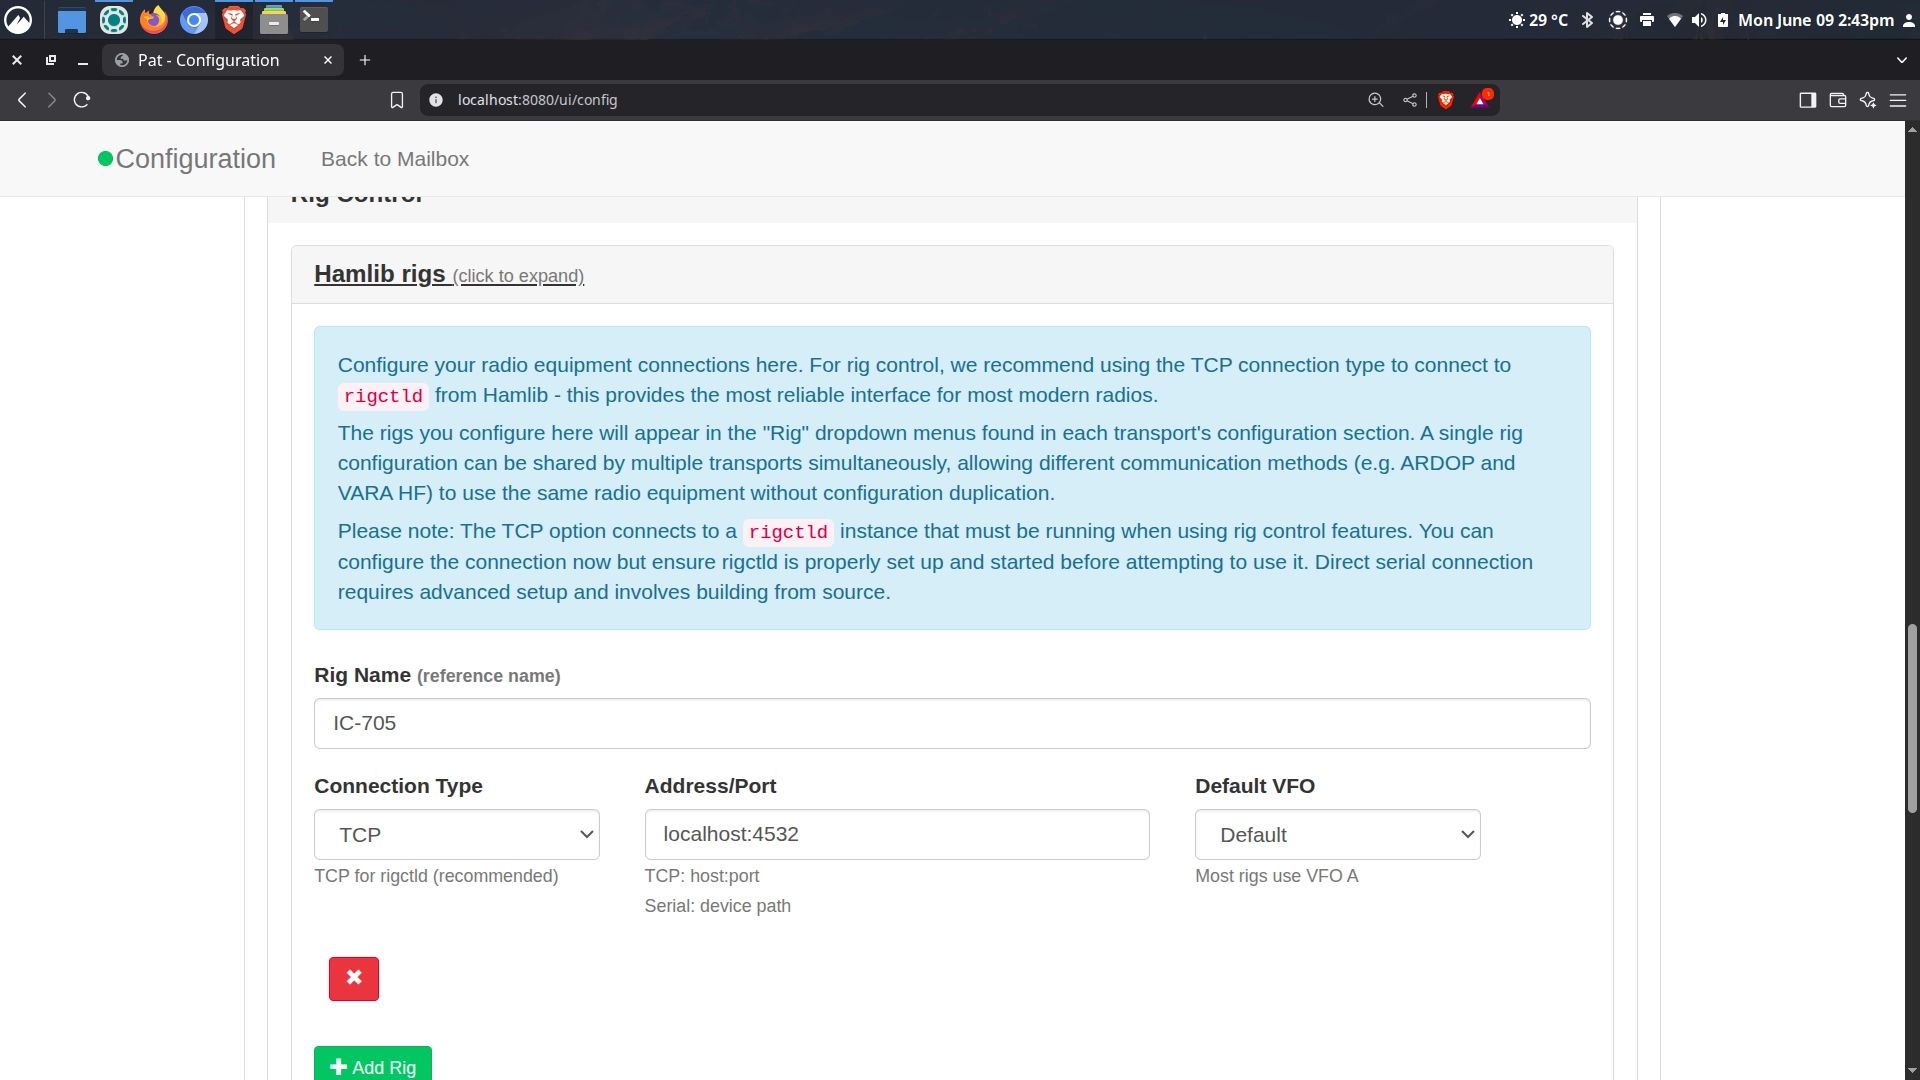Open the system application menu logo
The width and height of the screenshot is (1920, 1080).
18,20
